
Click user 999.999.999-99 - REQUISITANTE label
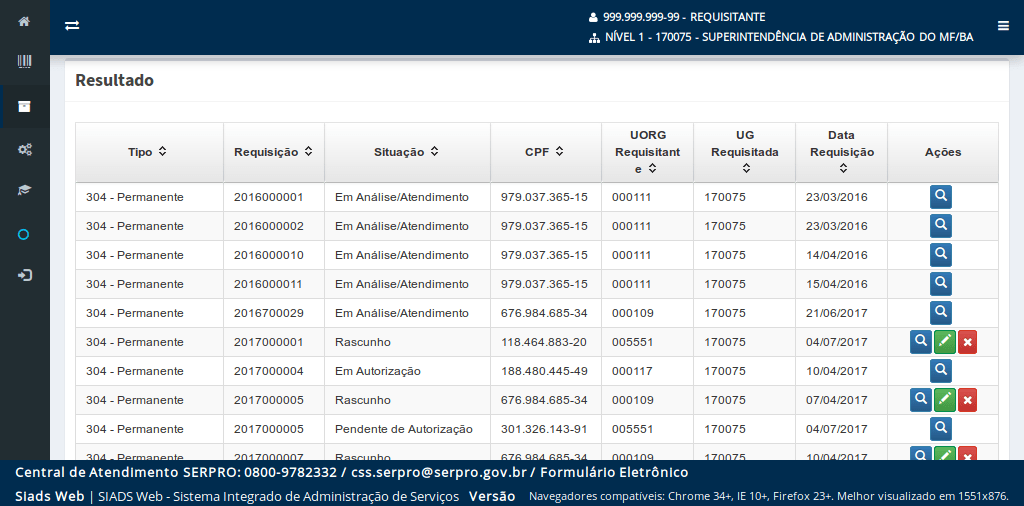tap(684, 17)
